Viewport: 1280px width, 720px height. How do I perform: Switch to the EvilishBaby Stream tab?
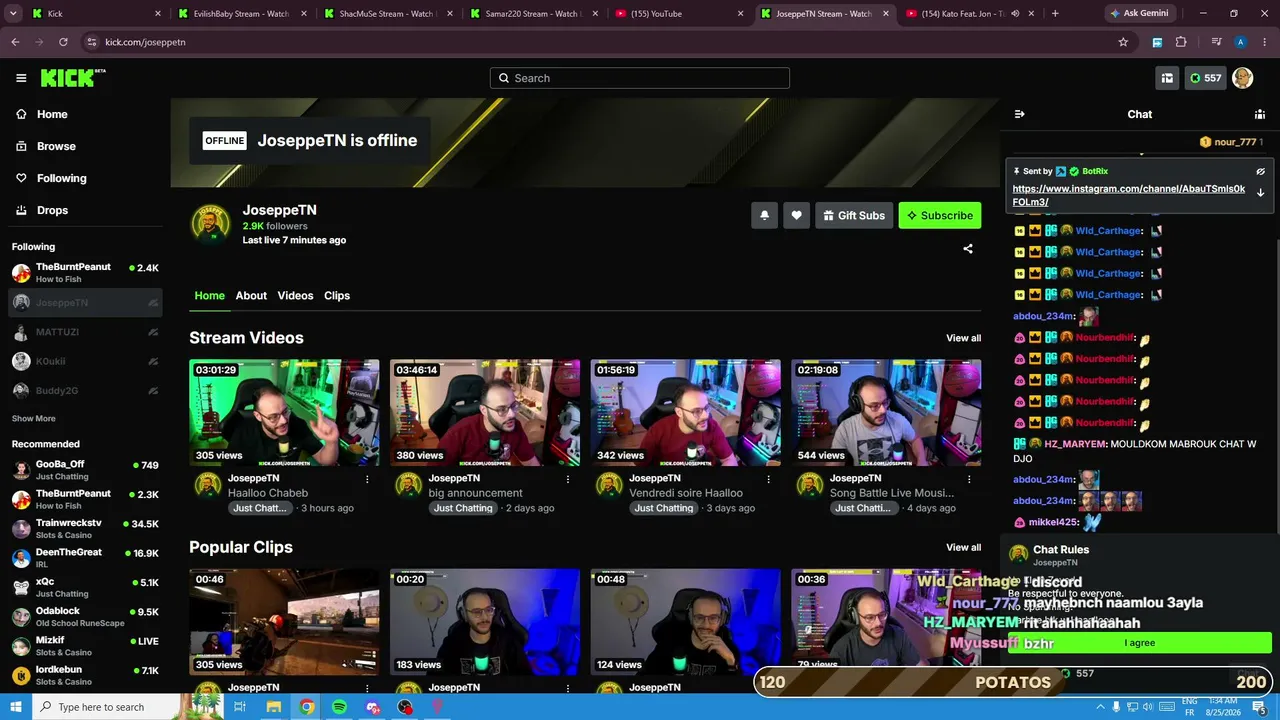pyautogui.click(x=242, y=14)
